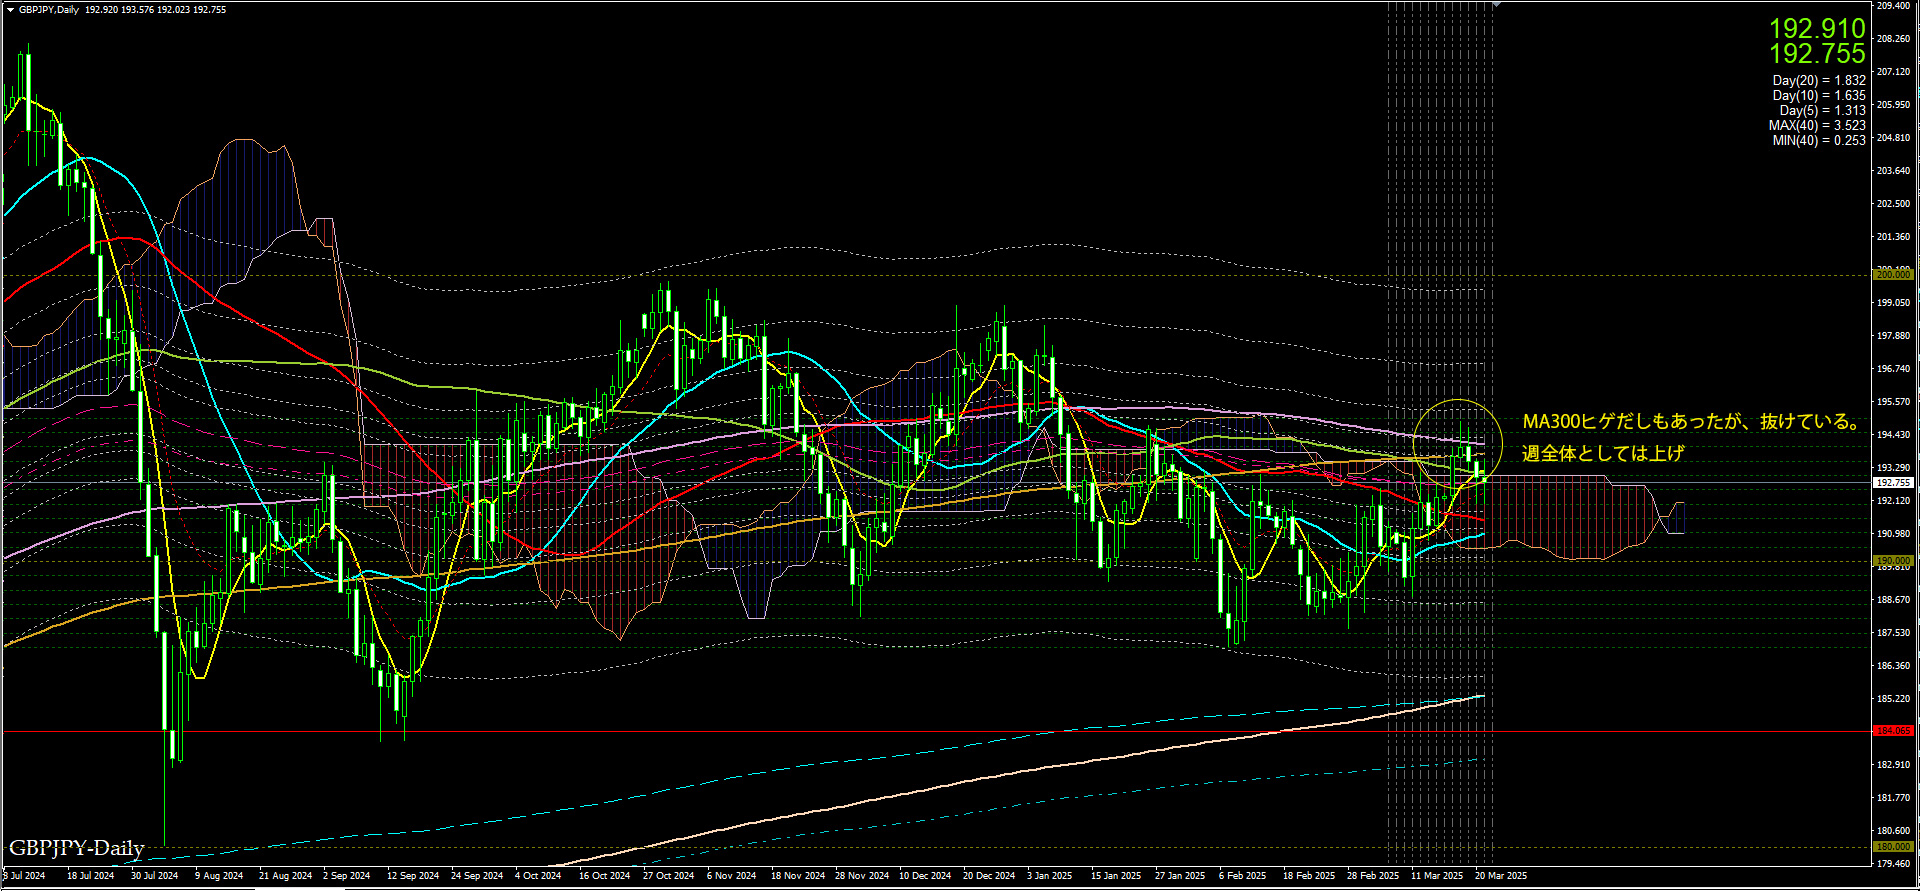Click the 30 Jul 2024 date label
The image size is (1920, 891).
[154, 876]
